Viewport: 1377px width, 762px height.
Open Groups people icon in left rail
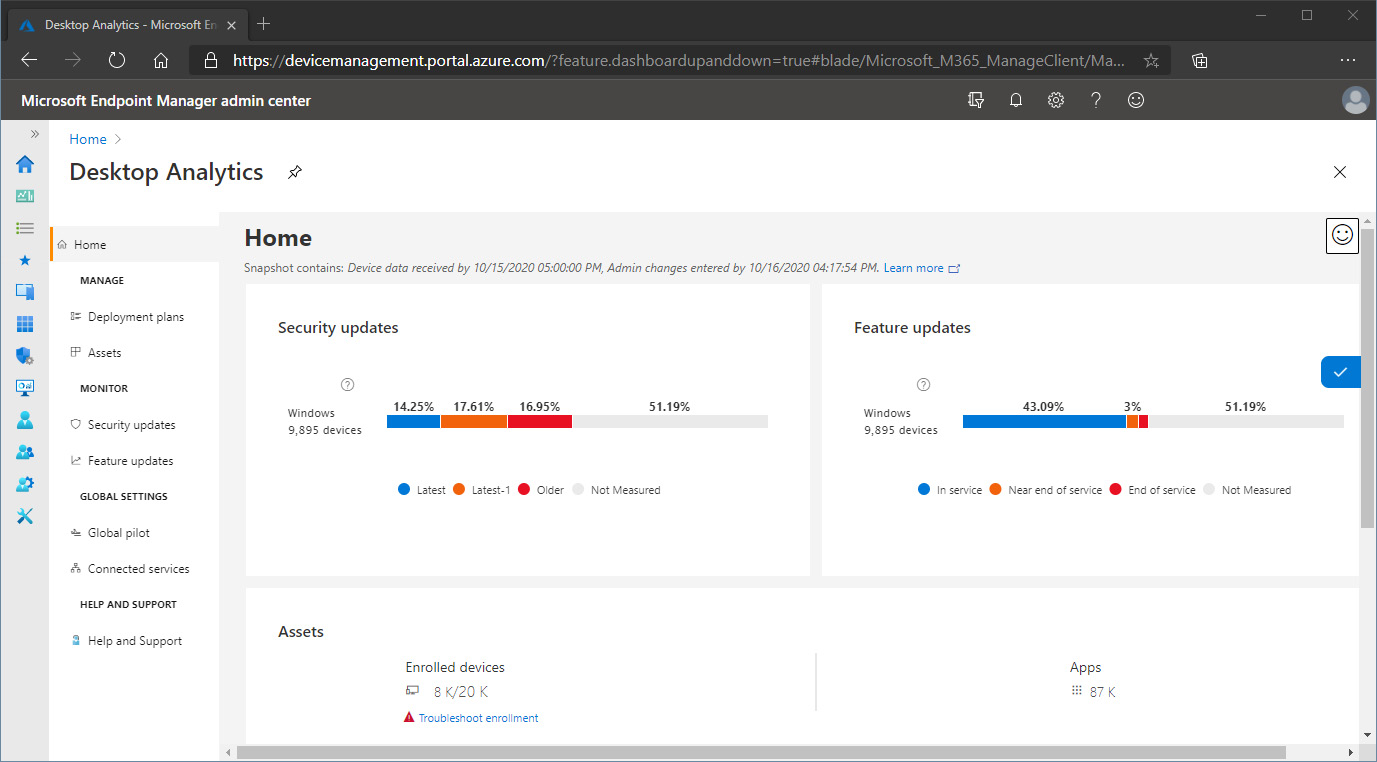25,452
